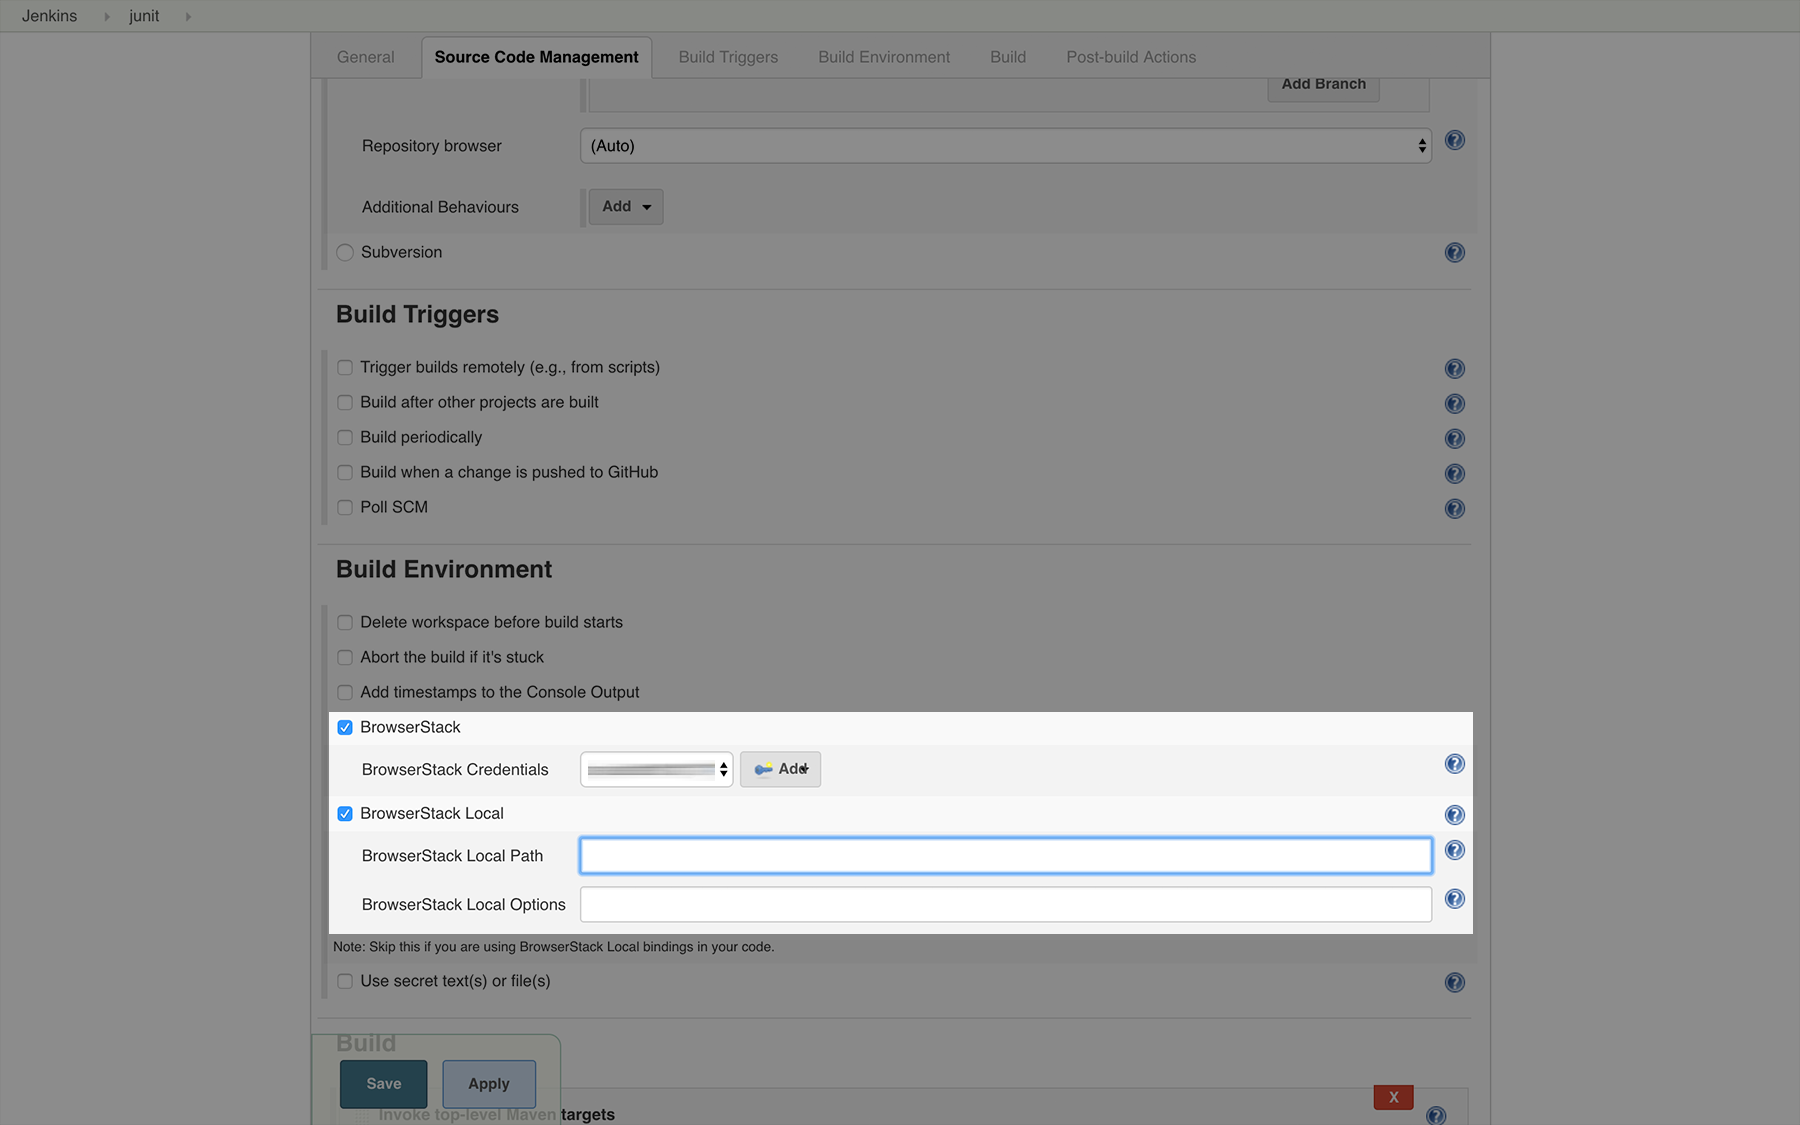Select the Source Code Management tab
The height and width of the screenshot is (1125, 1800).
coord(537,57)
